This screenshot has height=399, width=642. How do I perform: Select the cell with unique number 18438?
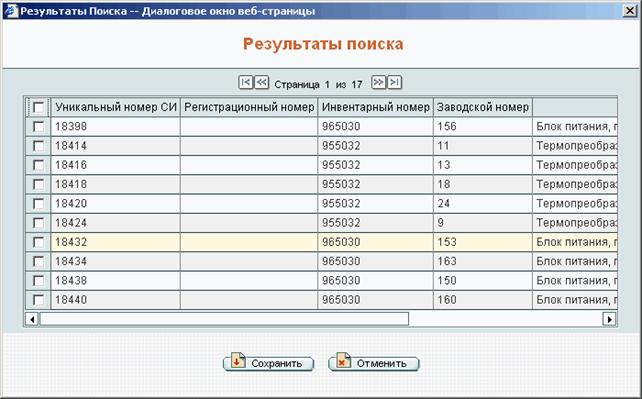[x=115, y=280]
